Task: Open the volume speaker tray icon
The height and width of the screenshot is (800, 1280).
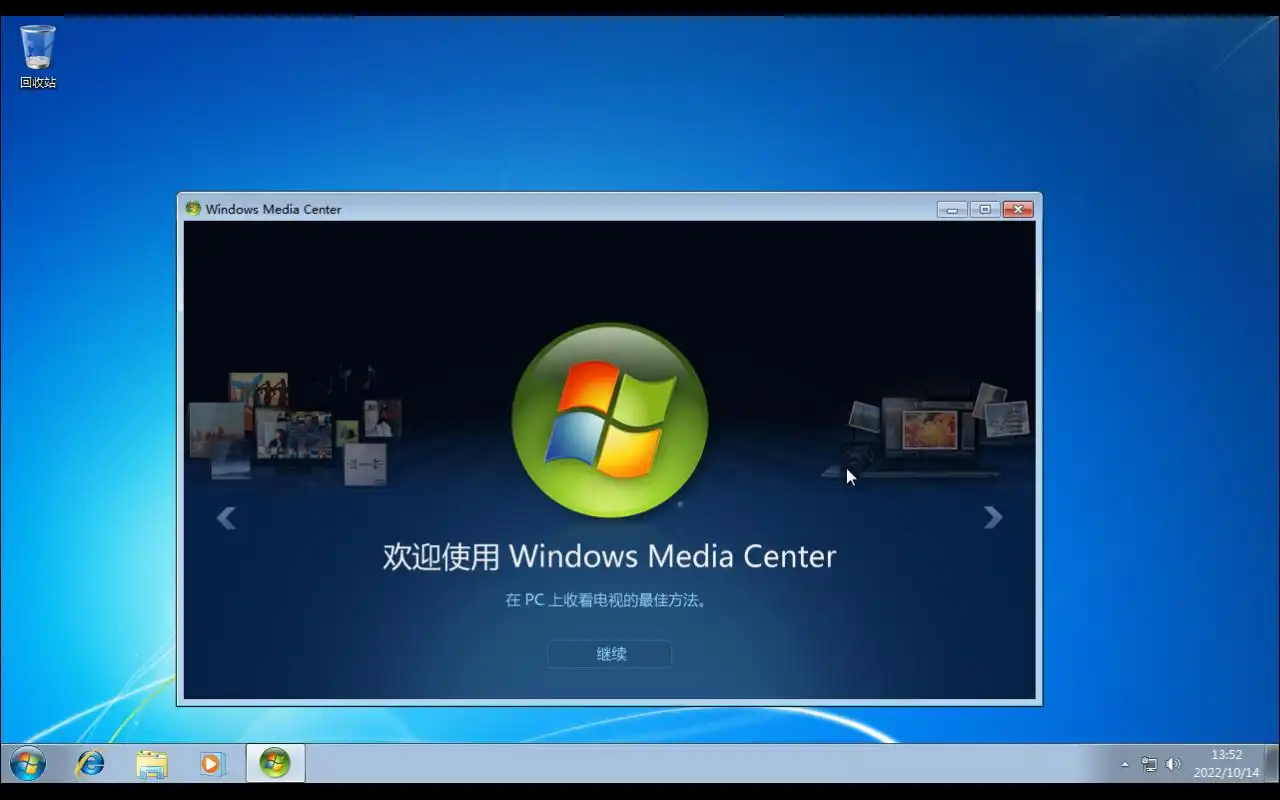Action: click(x=1173, y=765)
